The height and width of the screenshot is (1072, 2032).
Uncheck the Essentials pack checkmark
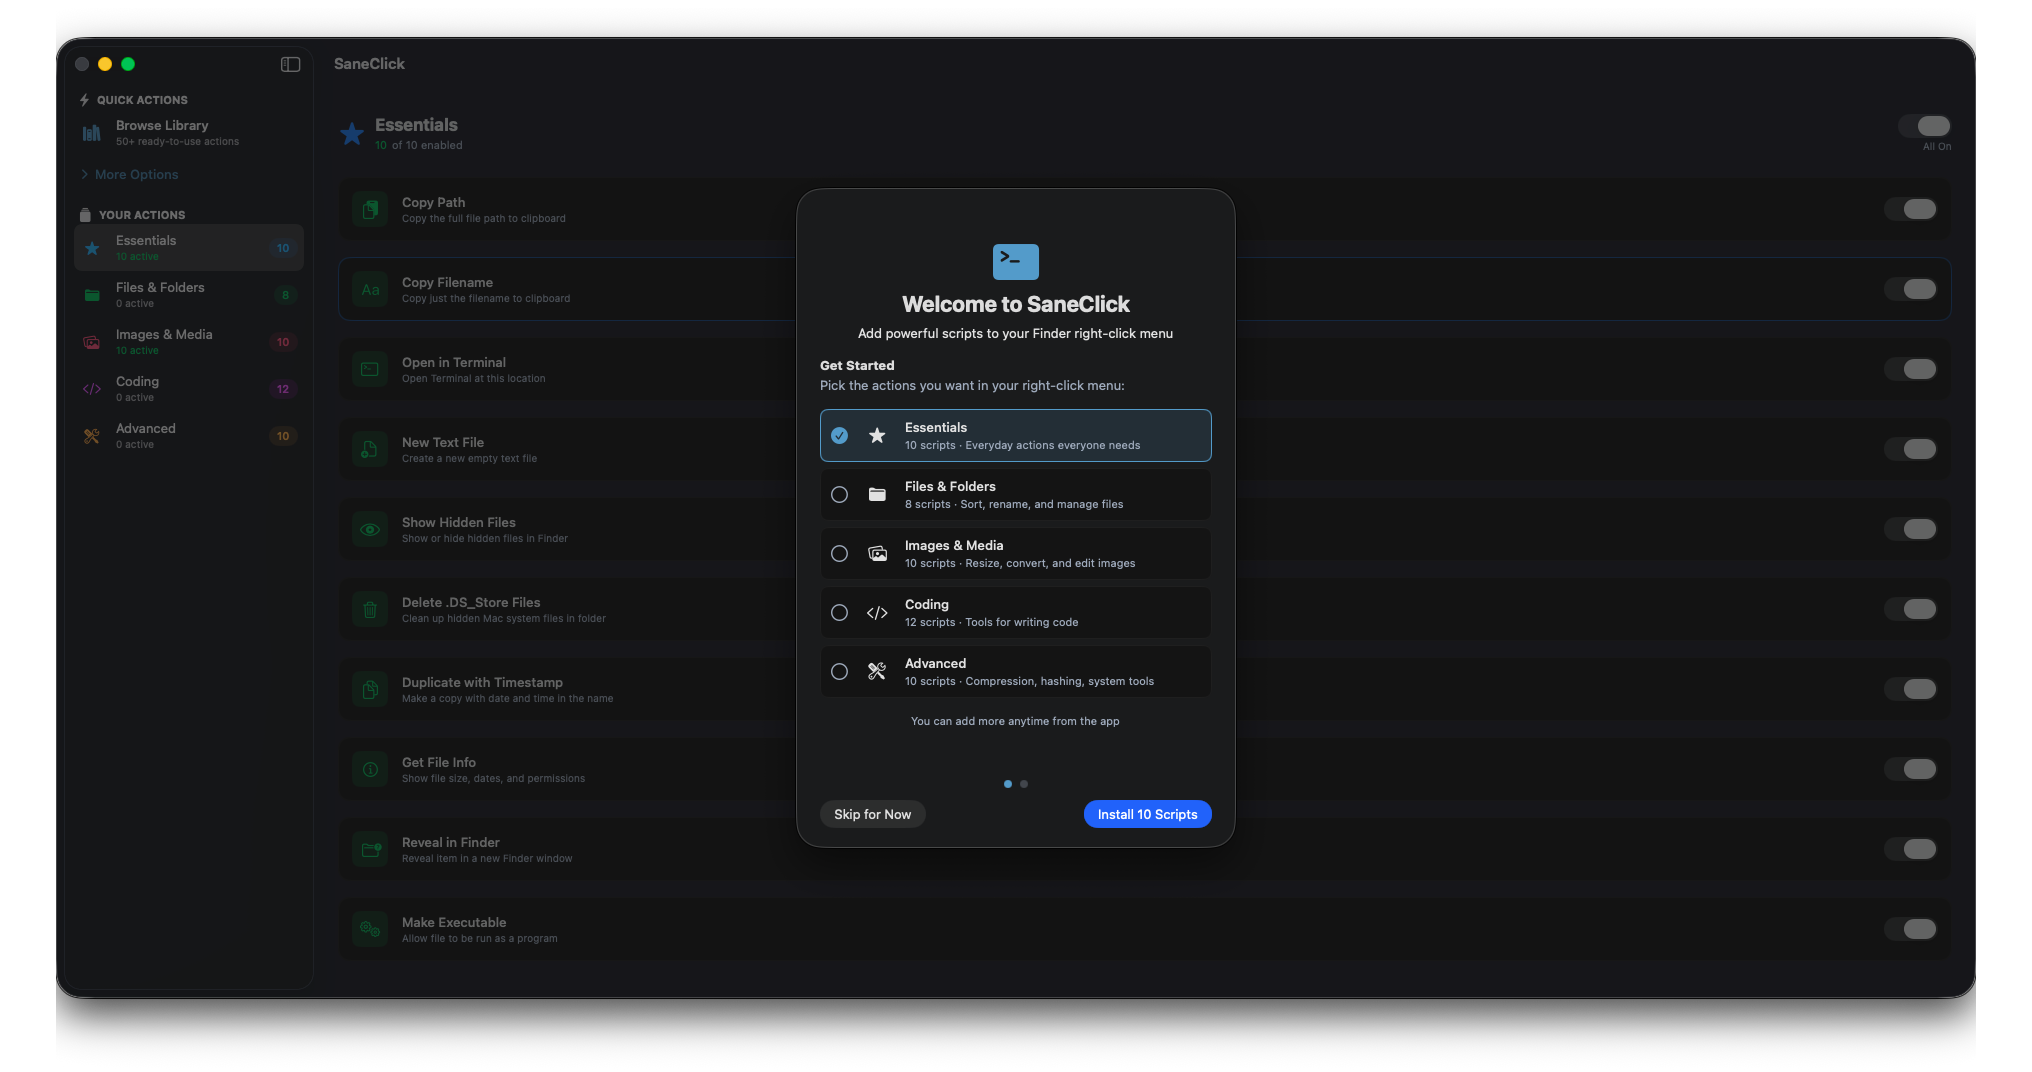(x=840, y=435)
